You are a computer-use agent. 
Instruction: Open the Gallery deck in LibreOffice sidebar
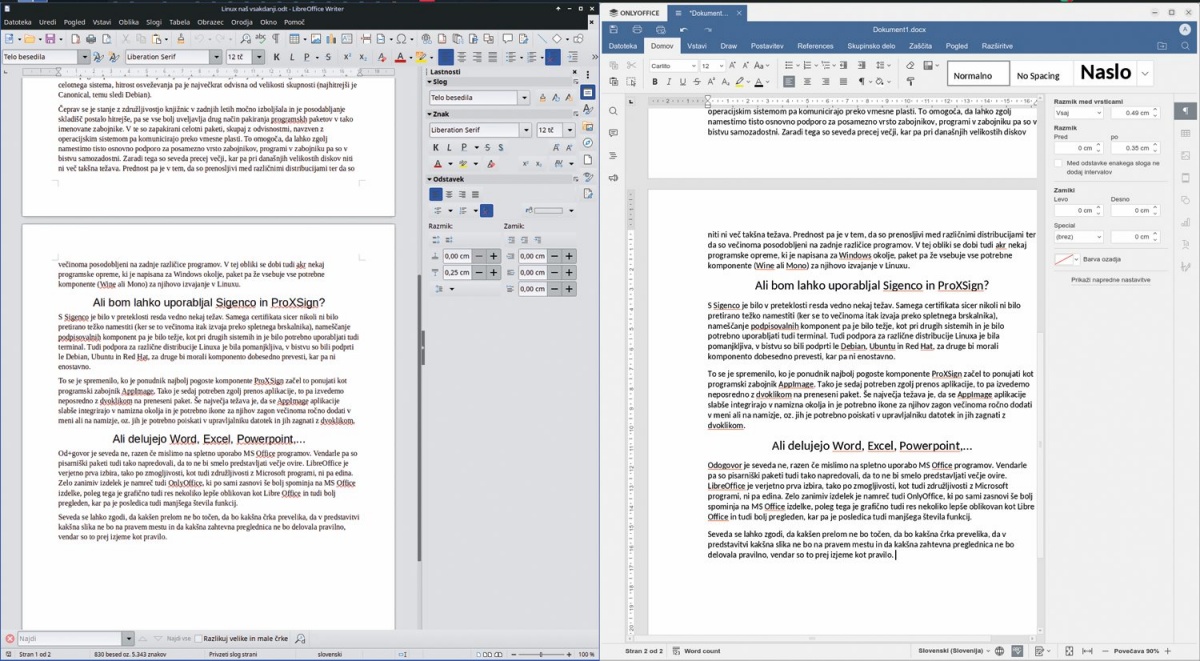point(589,126)
